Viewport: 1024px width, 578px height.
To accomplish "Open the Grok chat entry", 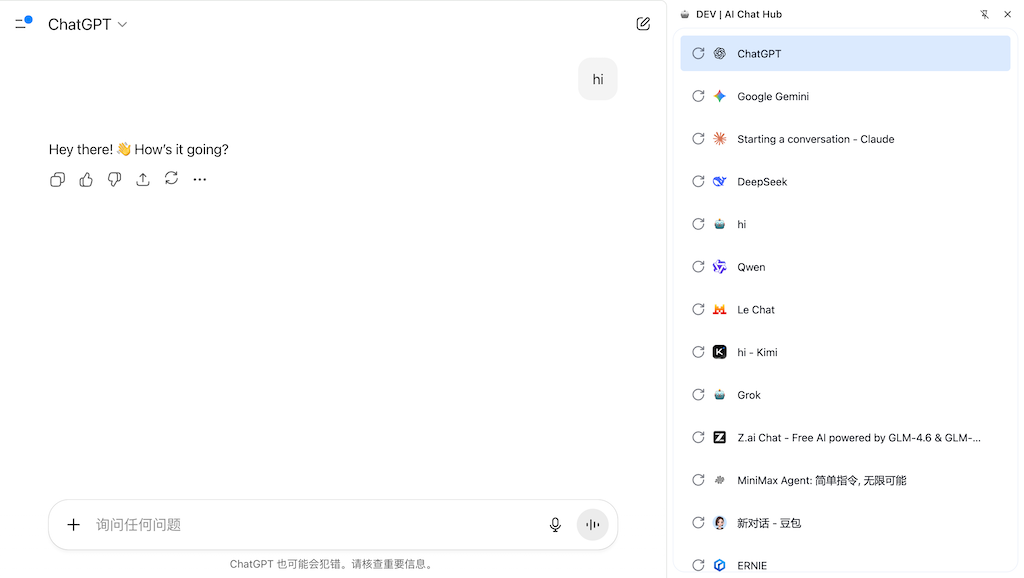I will point(845,395).
